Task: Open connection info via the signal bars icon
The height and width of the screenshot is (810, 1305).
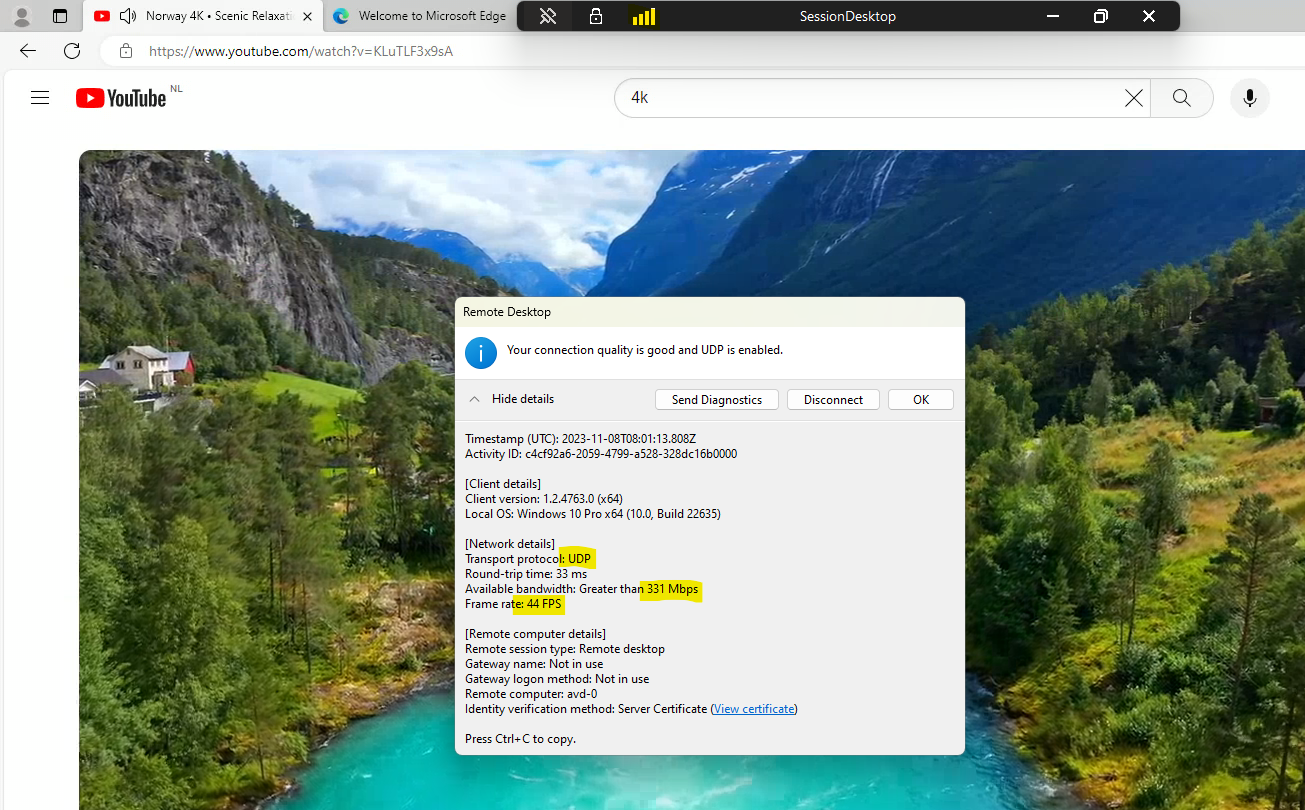Action: (x=644, y=16)
